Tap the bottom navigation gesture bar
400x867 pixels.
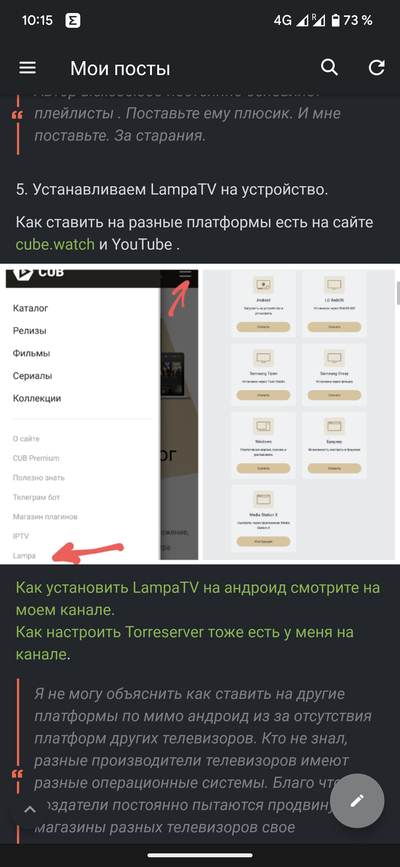200,856
